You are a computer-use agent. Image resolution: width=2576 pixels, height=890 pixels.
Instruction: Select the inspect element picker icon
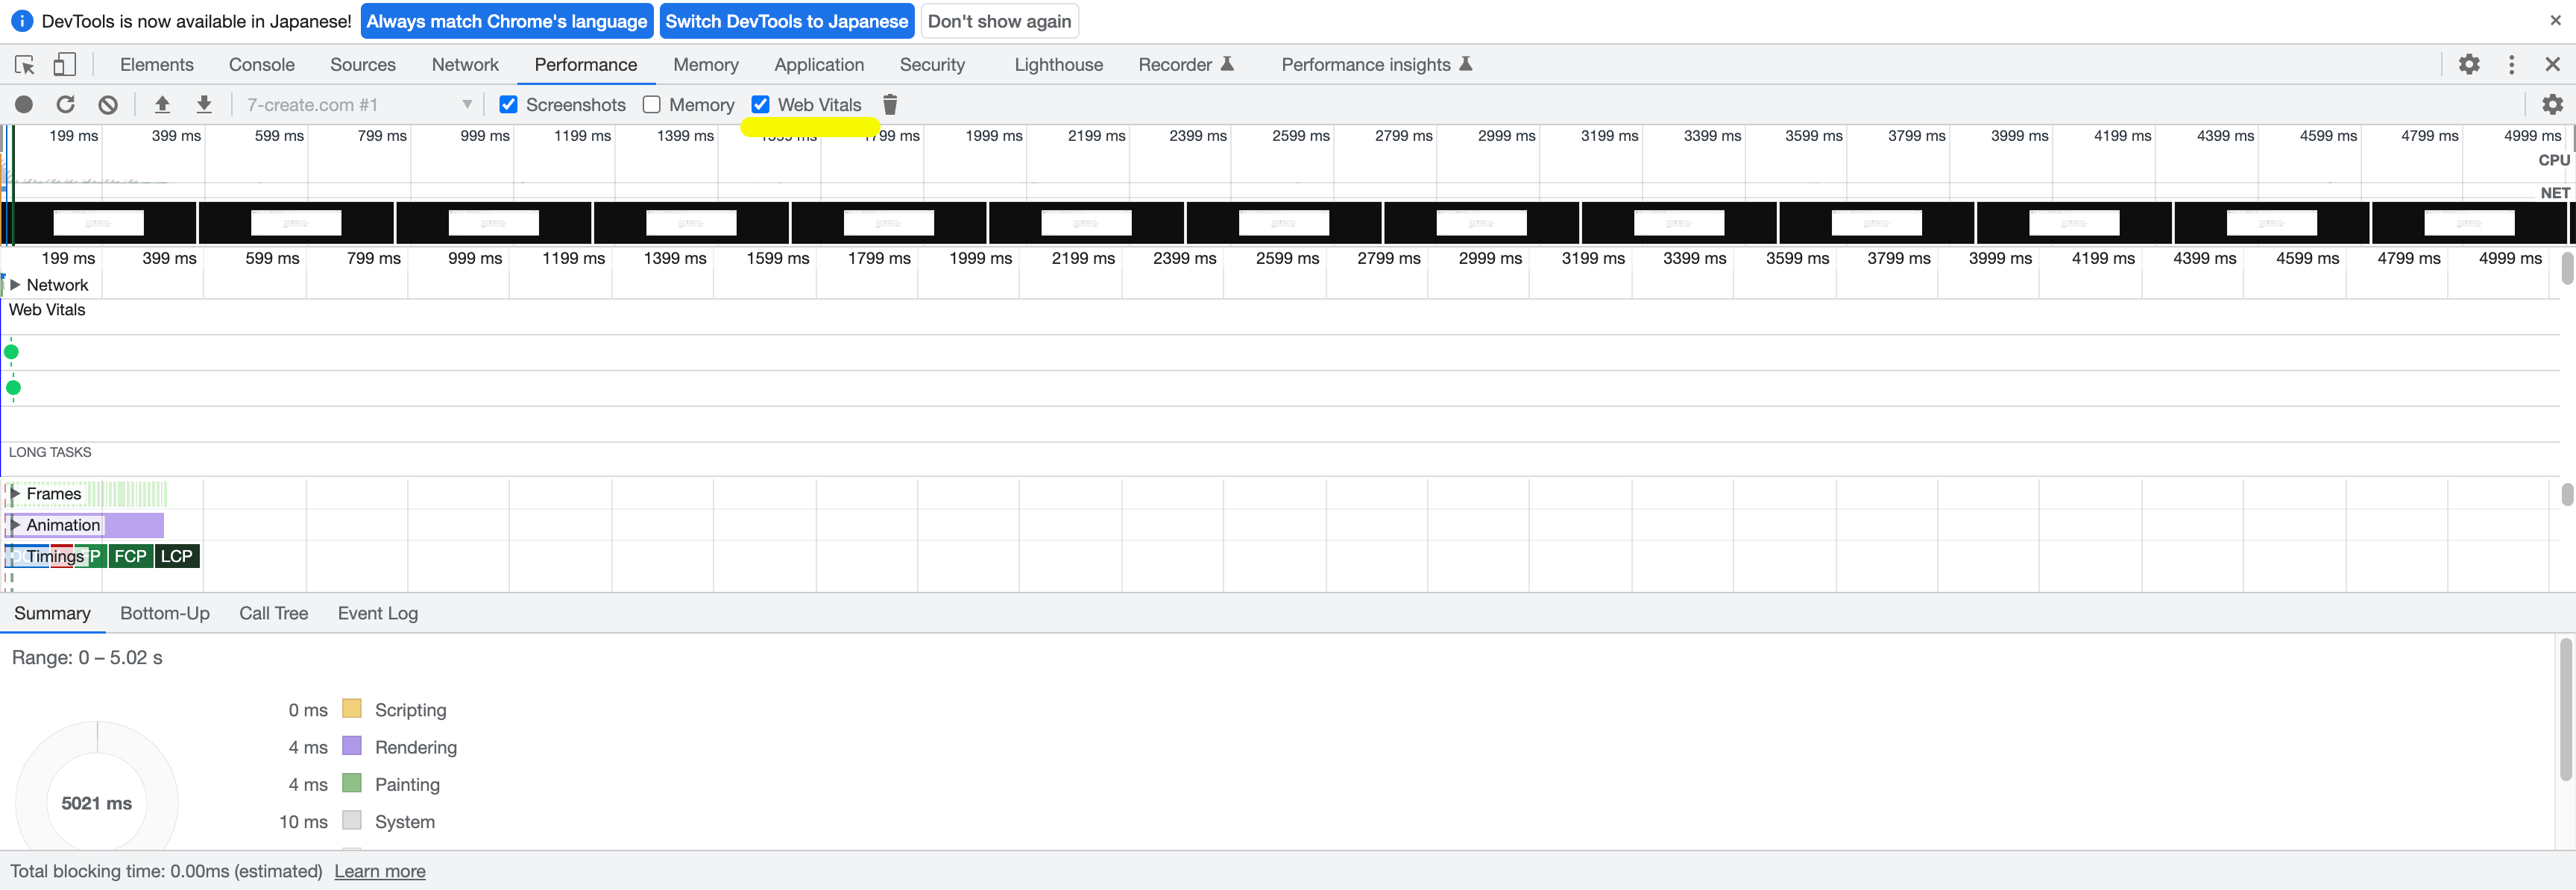coord(25,65)
